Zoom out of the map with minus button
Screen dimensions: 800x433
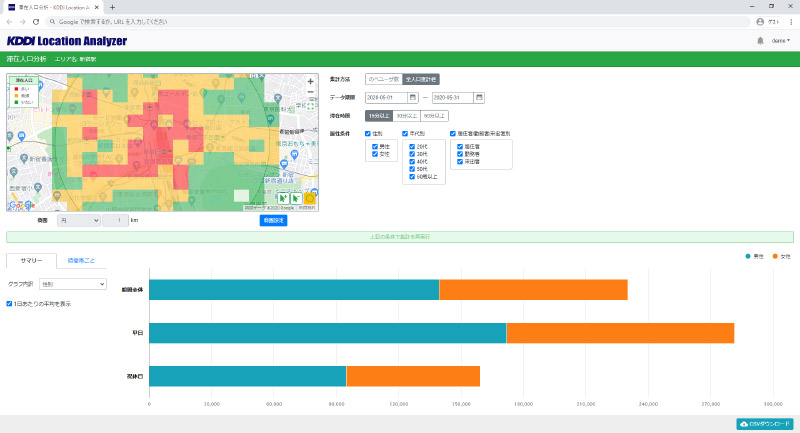[x=310, y=92]
